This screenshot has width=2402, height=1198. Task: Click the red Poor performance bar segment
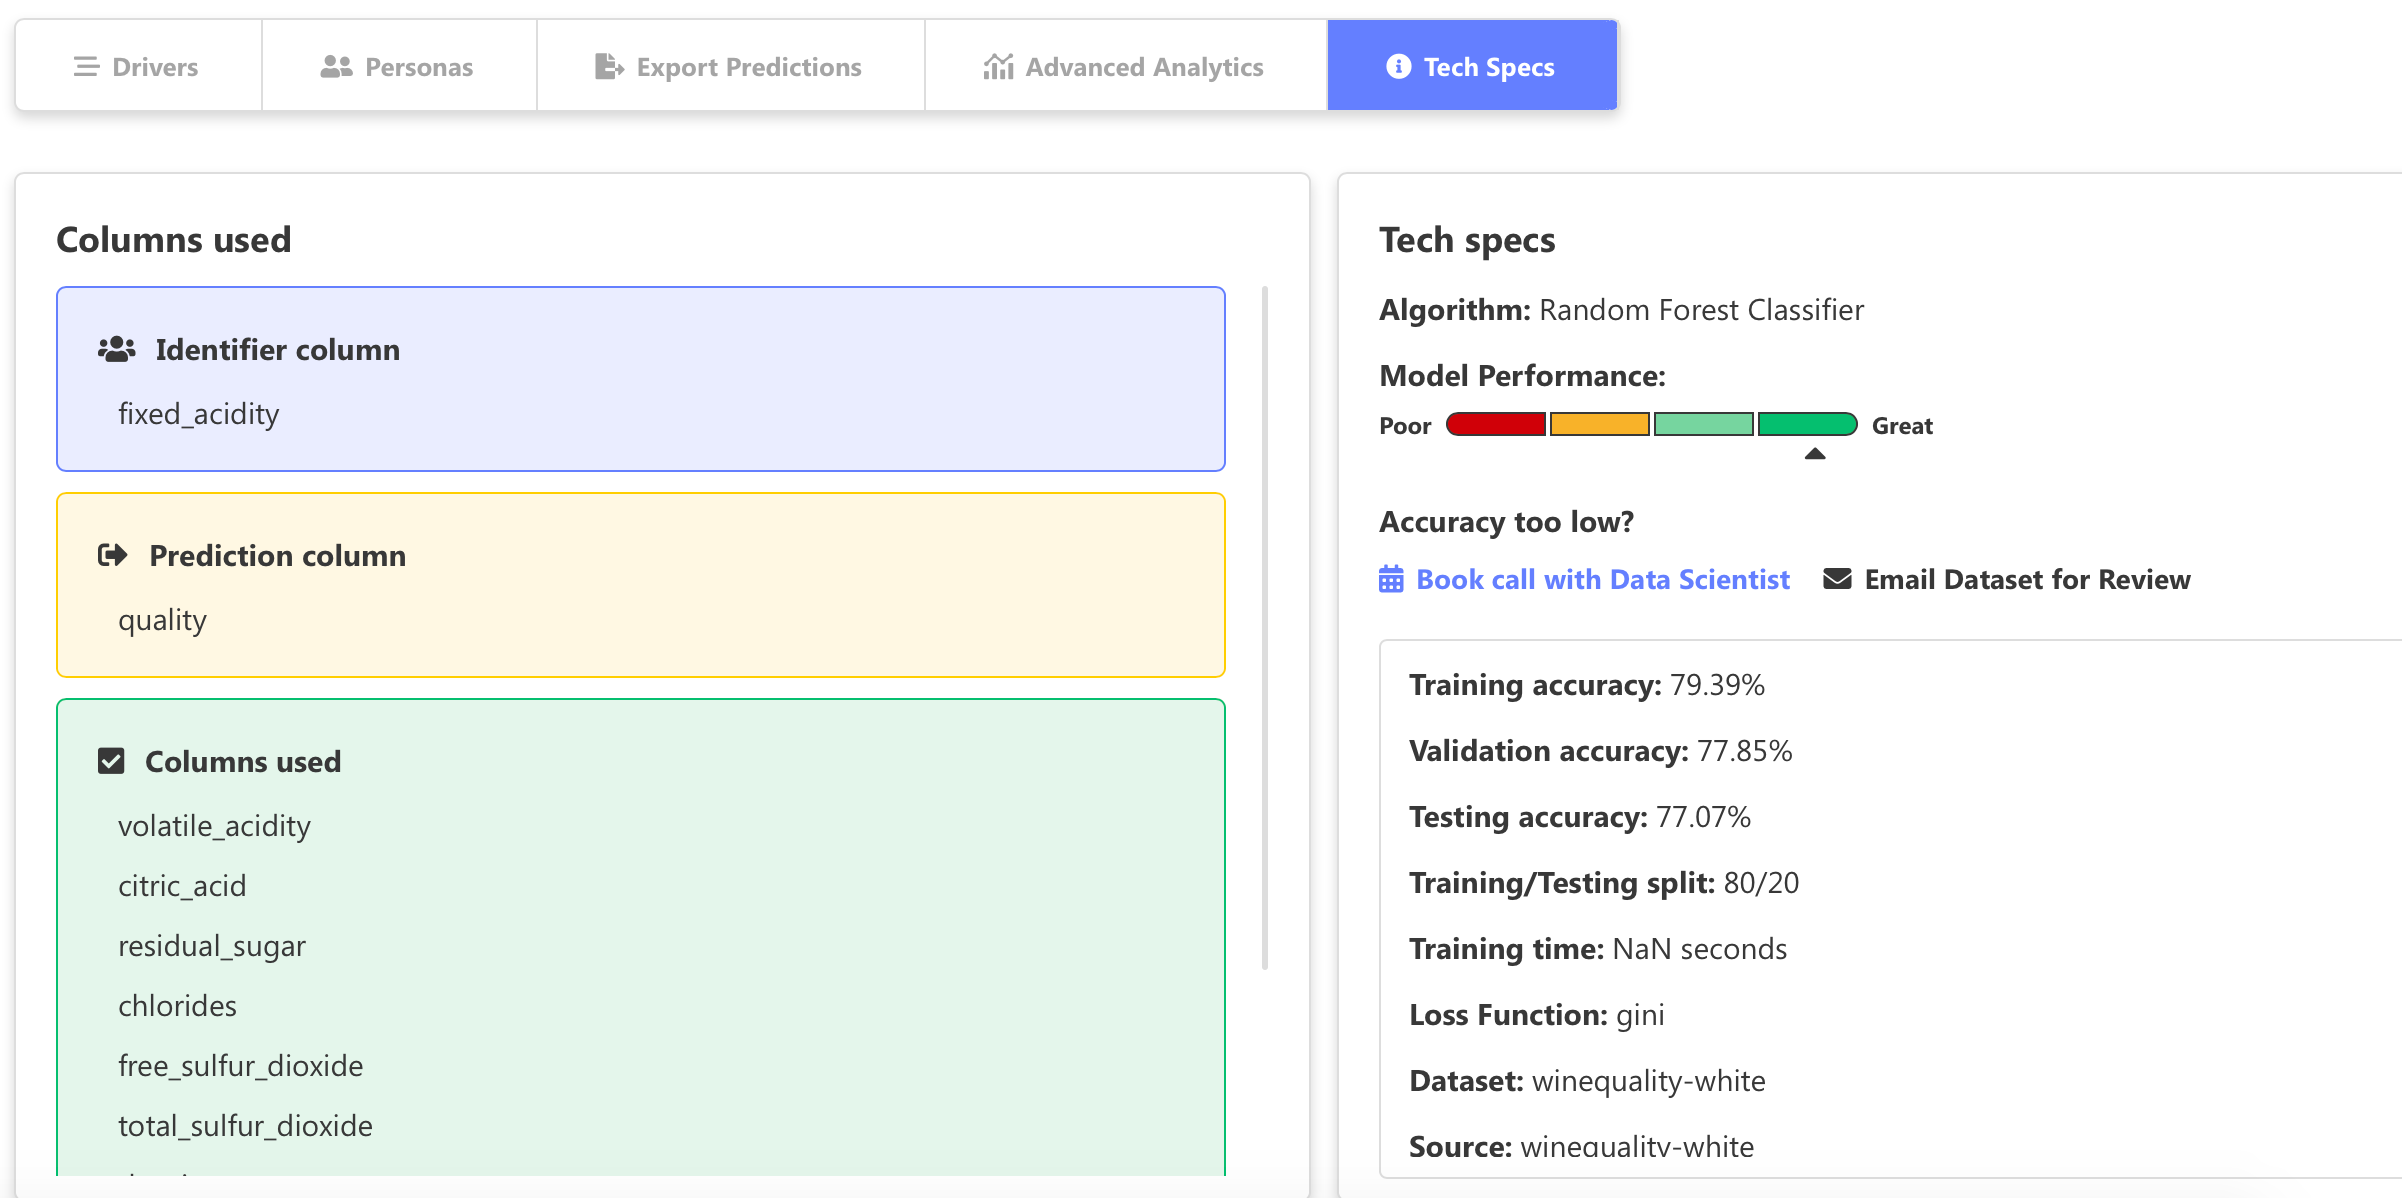tap(1496, 425)
